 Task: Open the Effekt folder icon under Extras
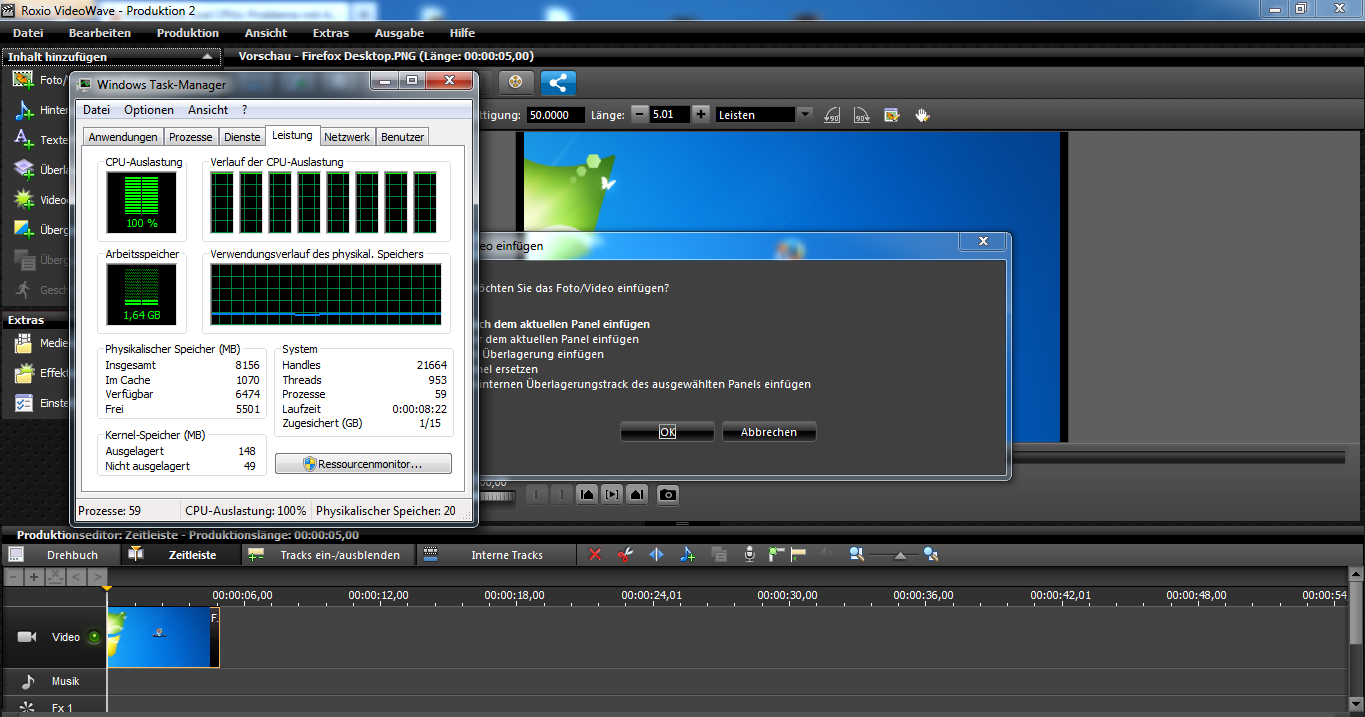tap(23, 374)
